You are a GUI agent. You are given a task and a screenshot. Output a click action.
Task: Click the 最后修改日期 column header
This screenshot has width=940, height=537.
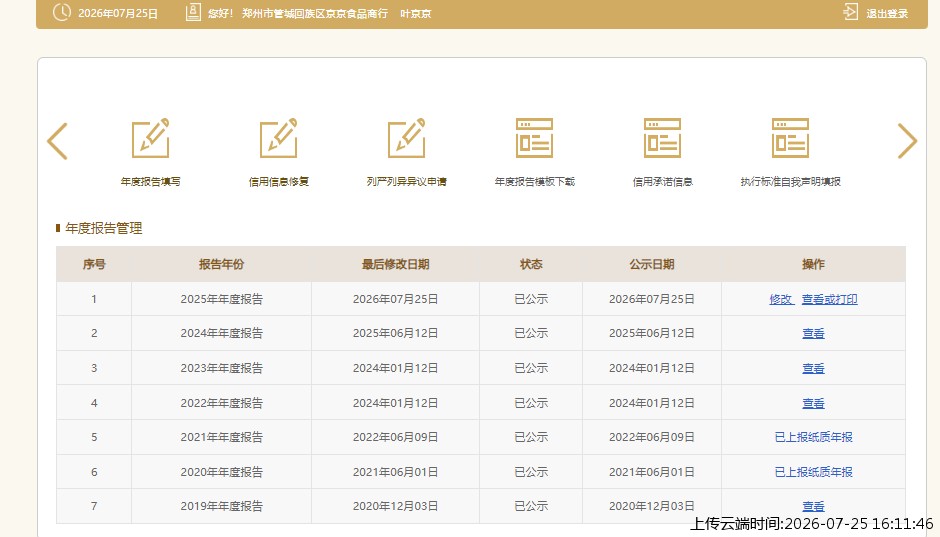coord(395,264)
